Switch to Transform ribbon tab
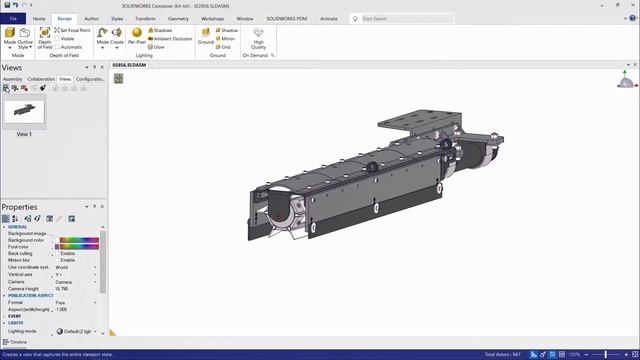The height and width of the screenshot is (360, 640). tap(145, 19)
